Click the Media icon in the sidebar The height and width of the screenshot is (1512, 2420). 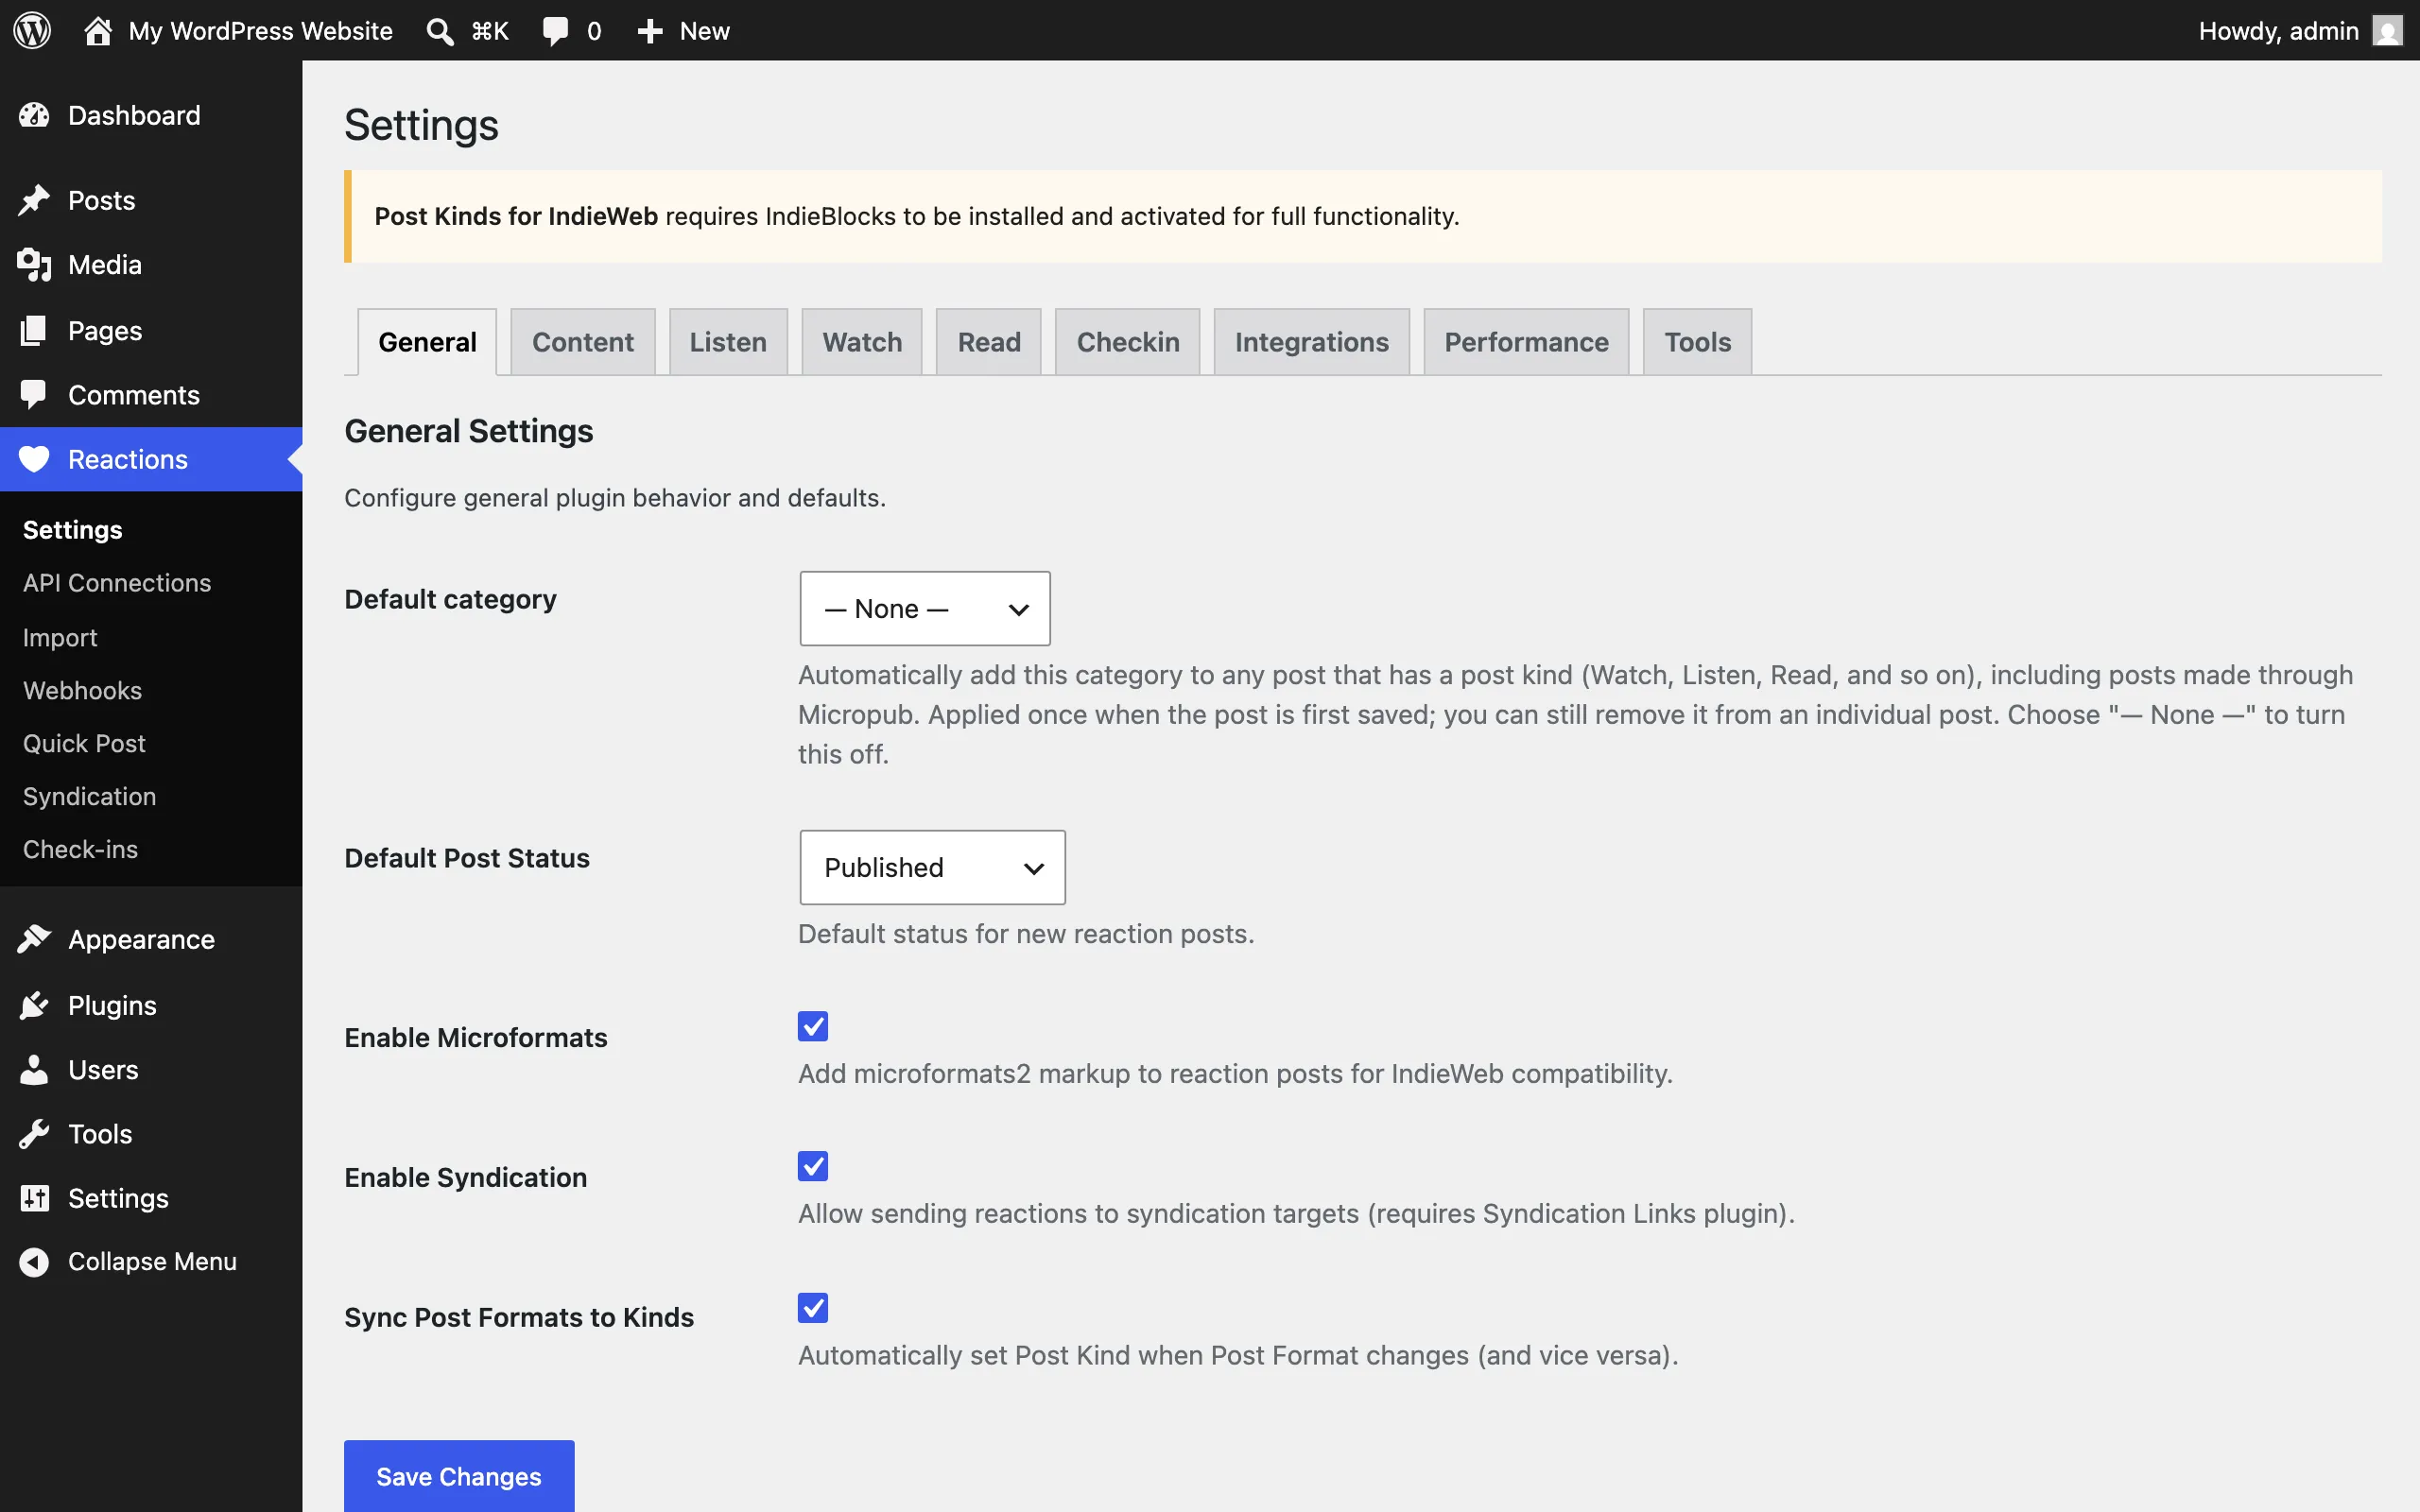tap(34, 265)
